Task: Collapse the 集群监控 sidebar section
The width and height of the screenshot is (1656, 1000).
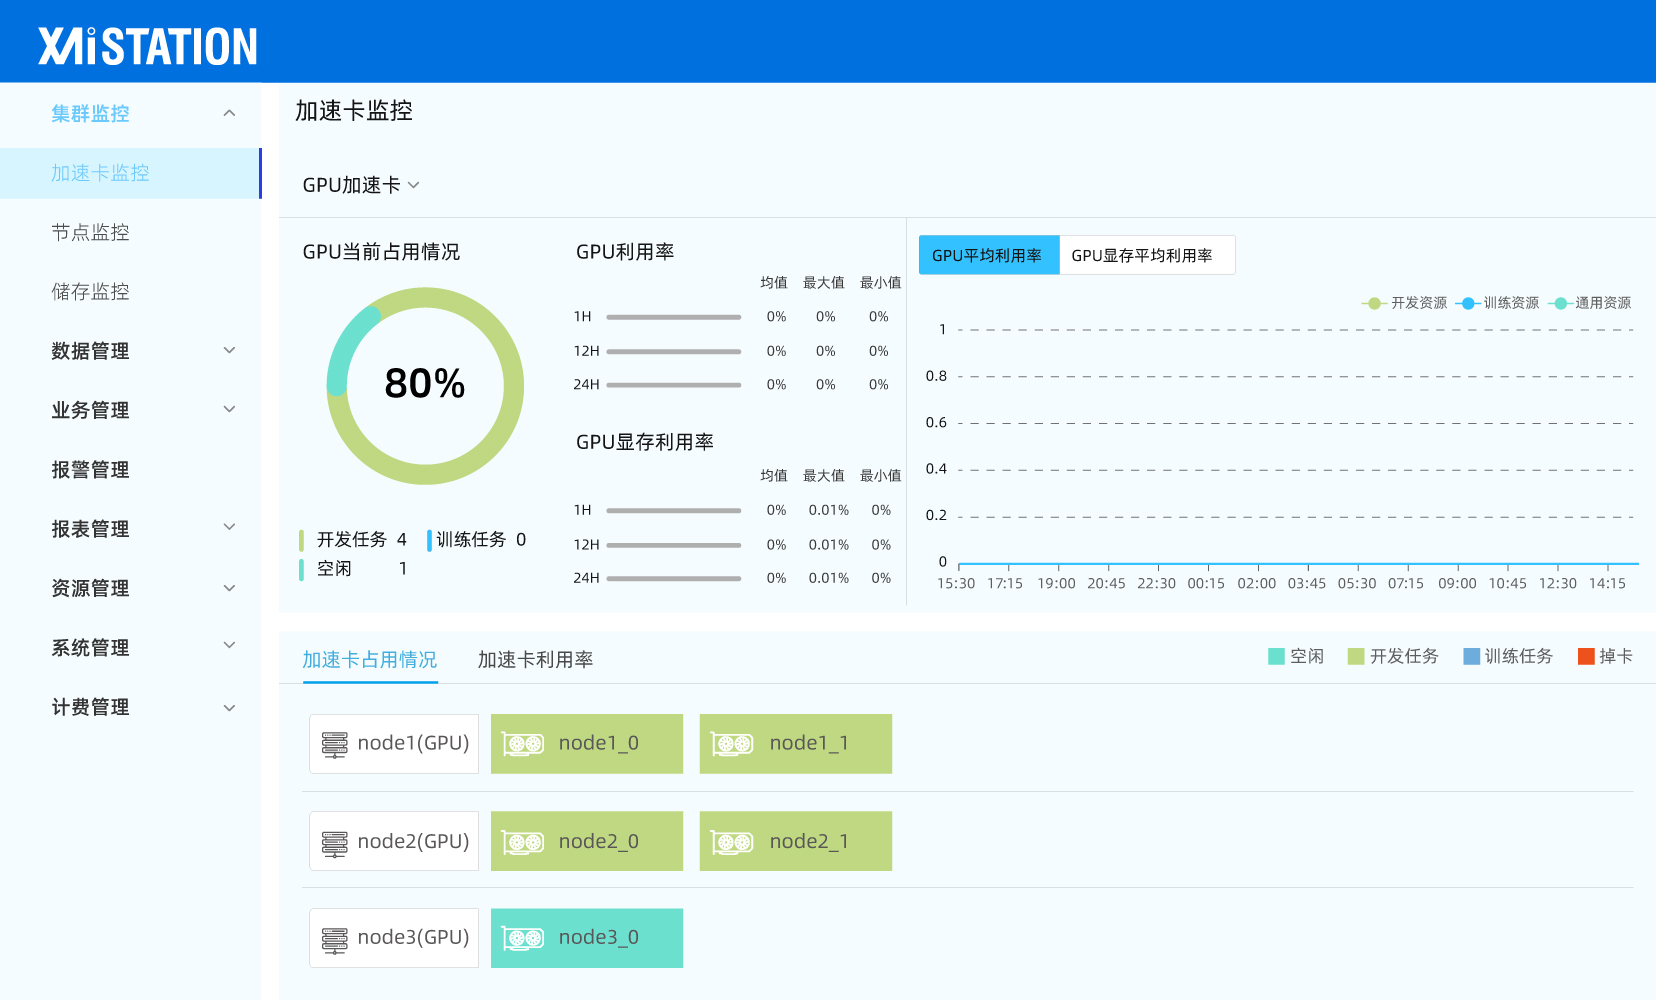Action: [229, 114]
